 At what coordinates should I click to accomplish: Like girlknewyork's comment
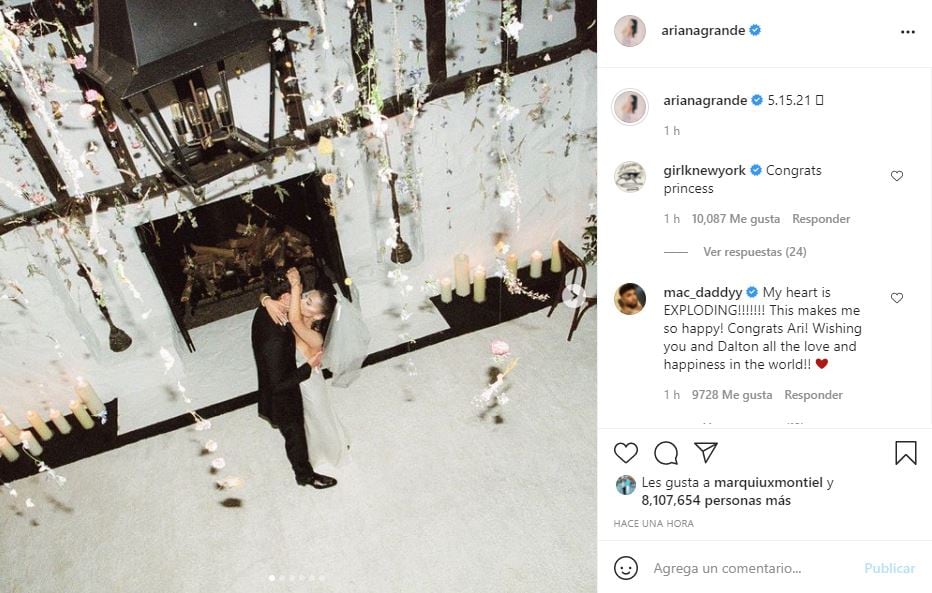897,176
